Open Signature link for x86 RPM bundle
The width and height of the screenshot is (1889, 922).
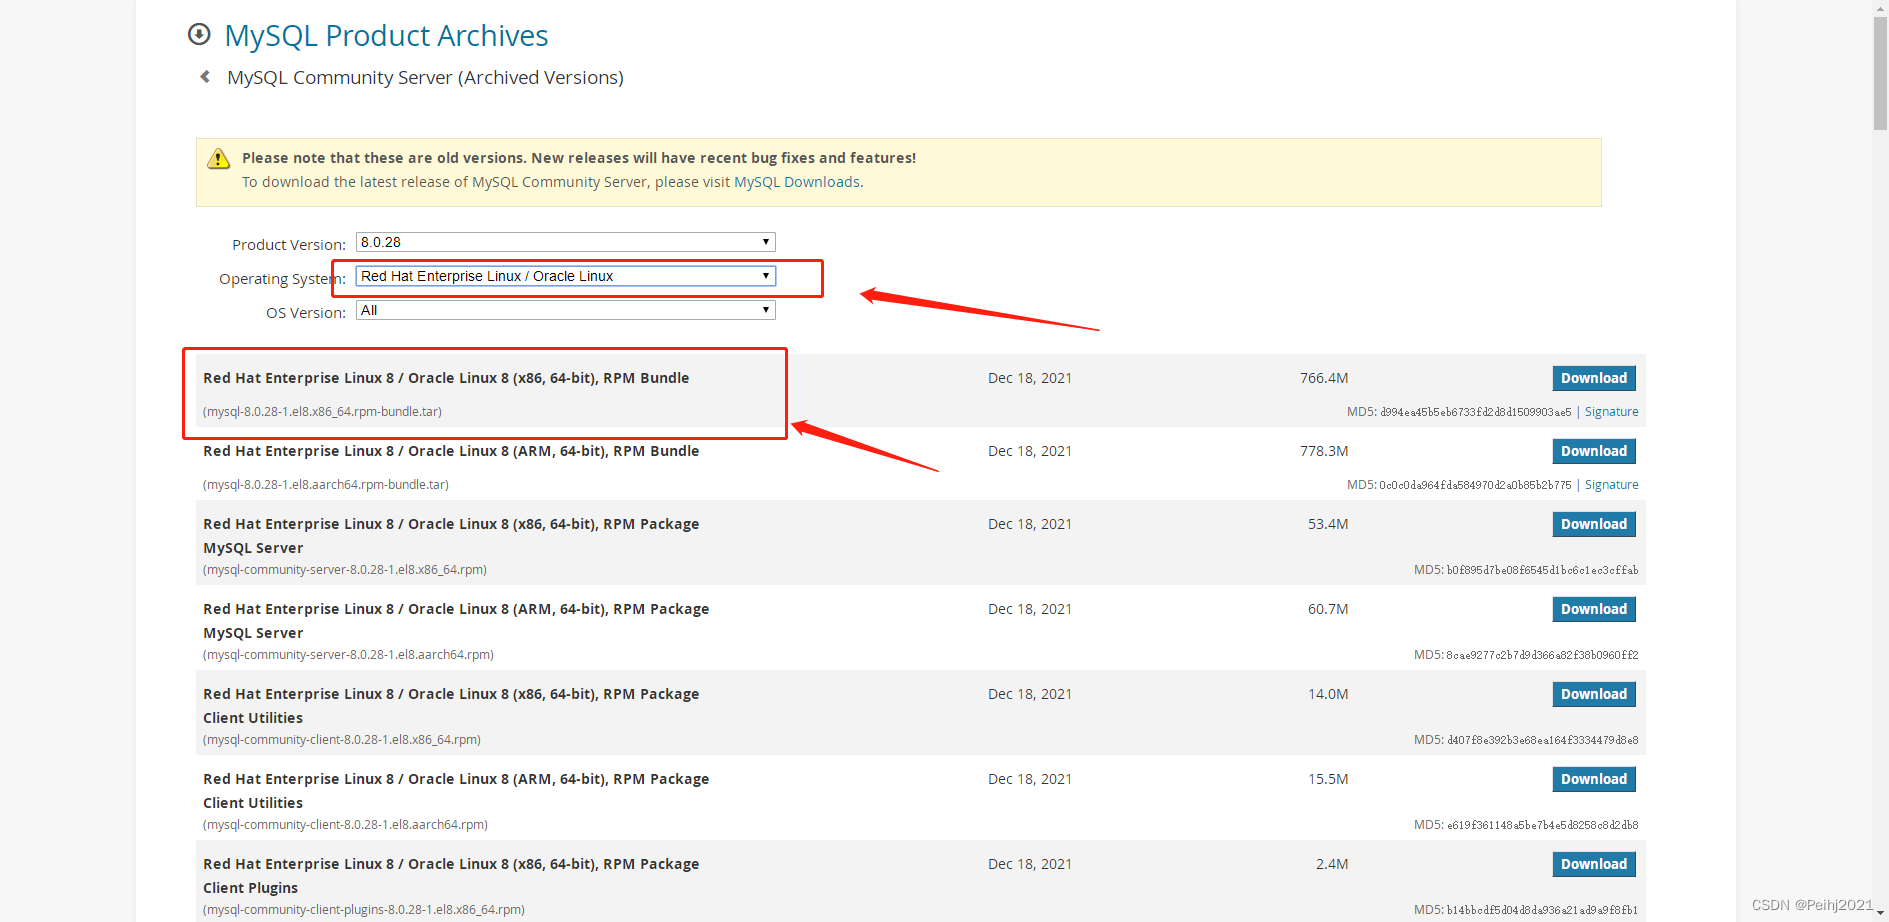tap(1611, 412)
